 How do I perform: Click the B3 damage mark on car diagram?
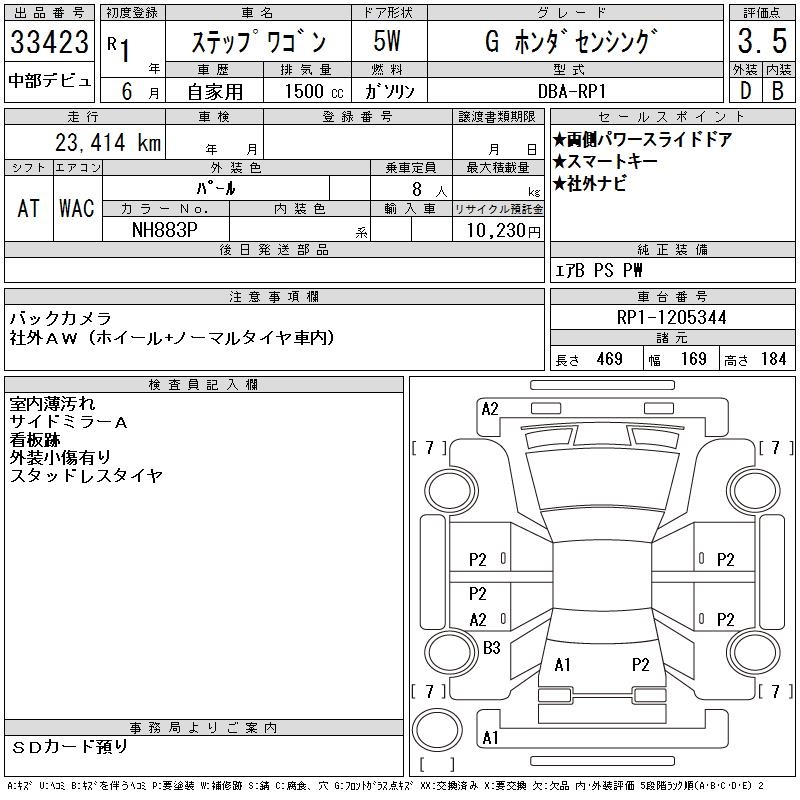pyautogui.click(x=491, y=648)
